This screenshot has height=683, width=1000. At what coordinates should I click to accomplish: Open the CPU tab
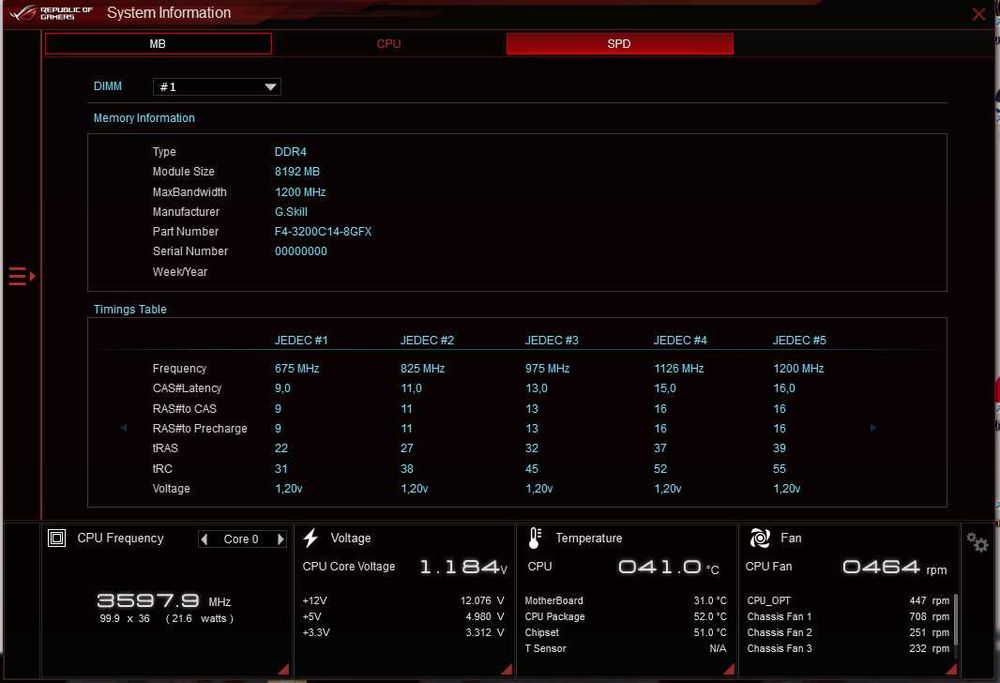coord(388,44)
